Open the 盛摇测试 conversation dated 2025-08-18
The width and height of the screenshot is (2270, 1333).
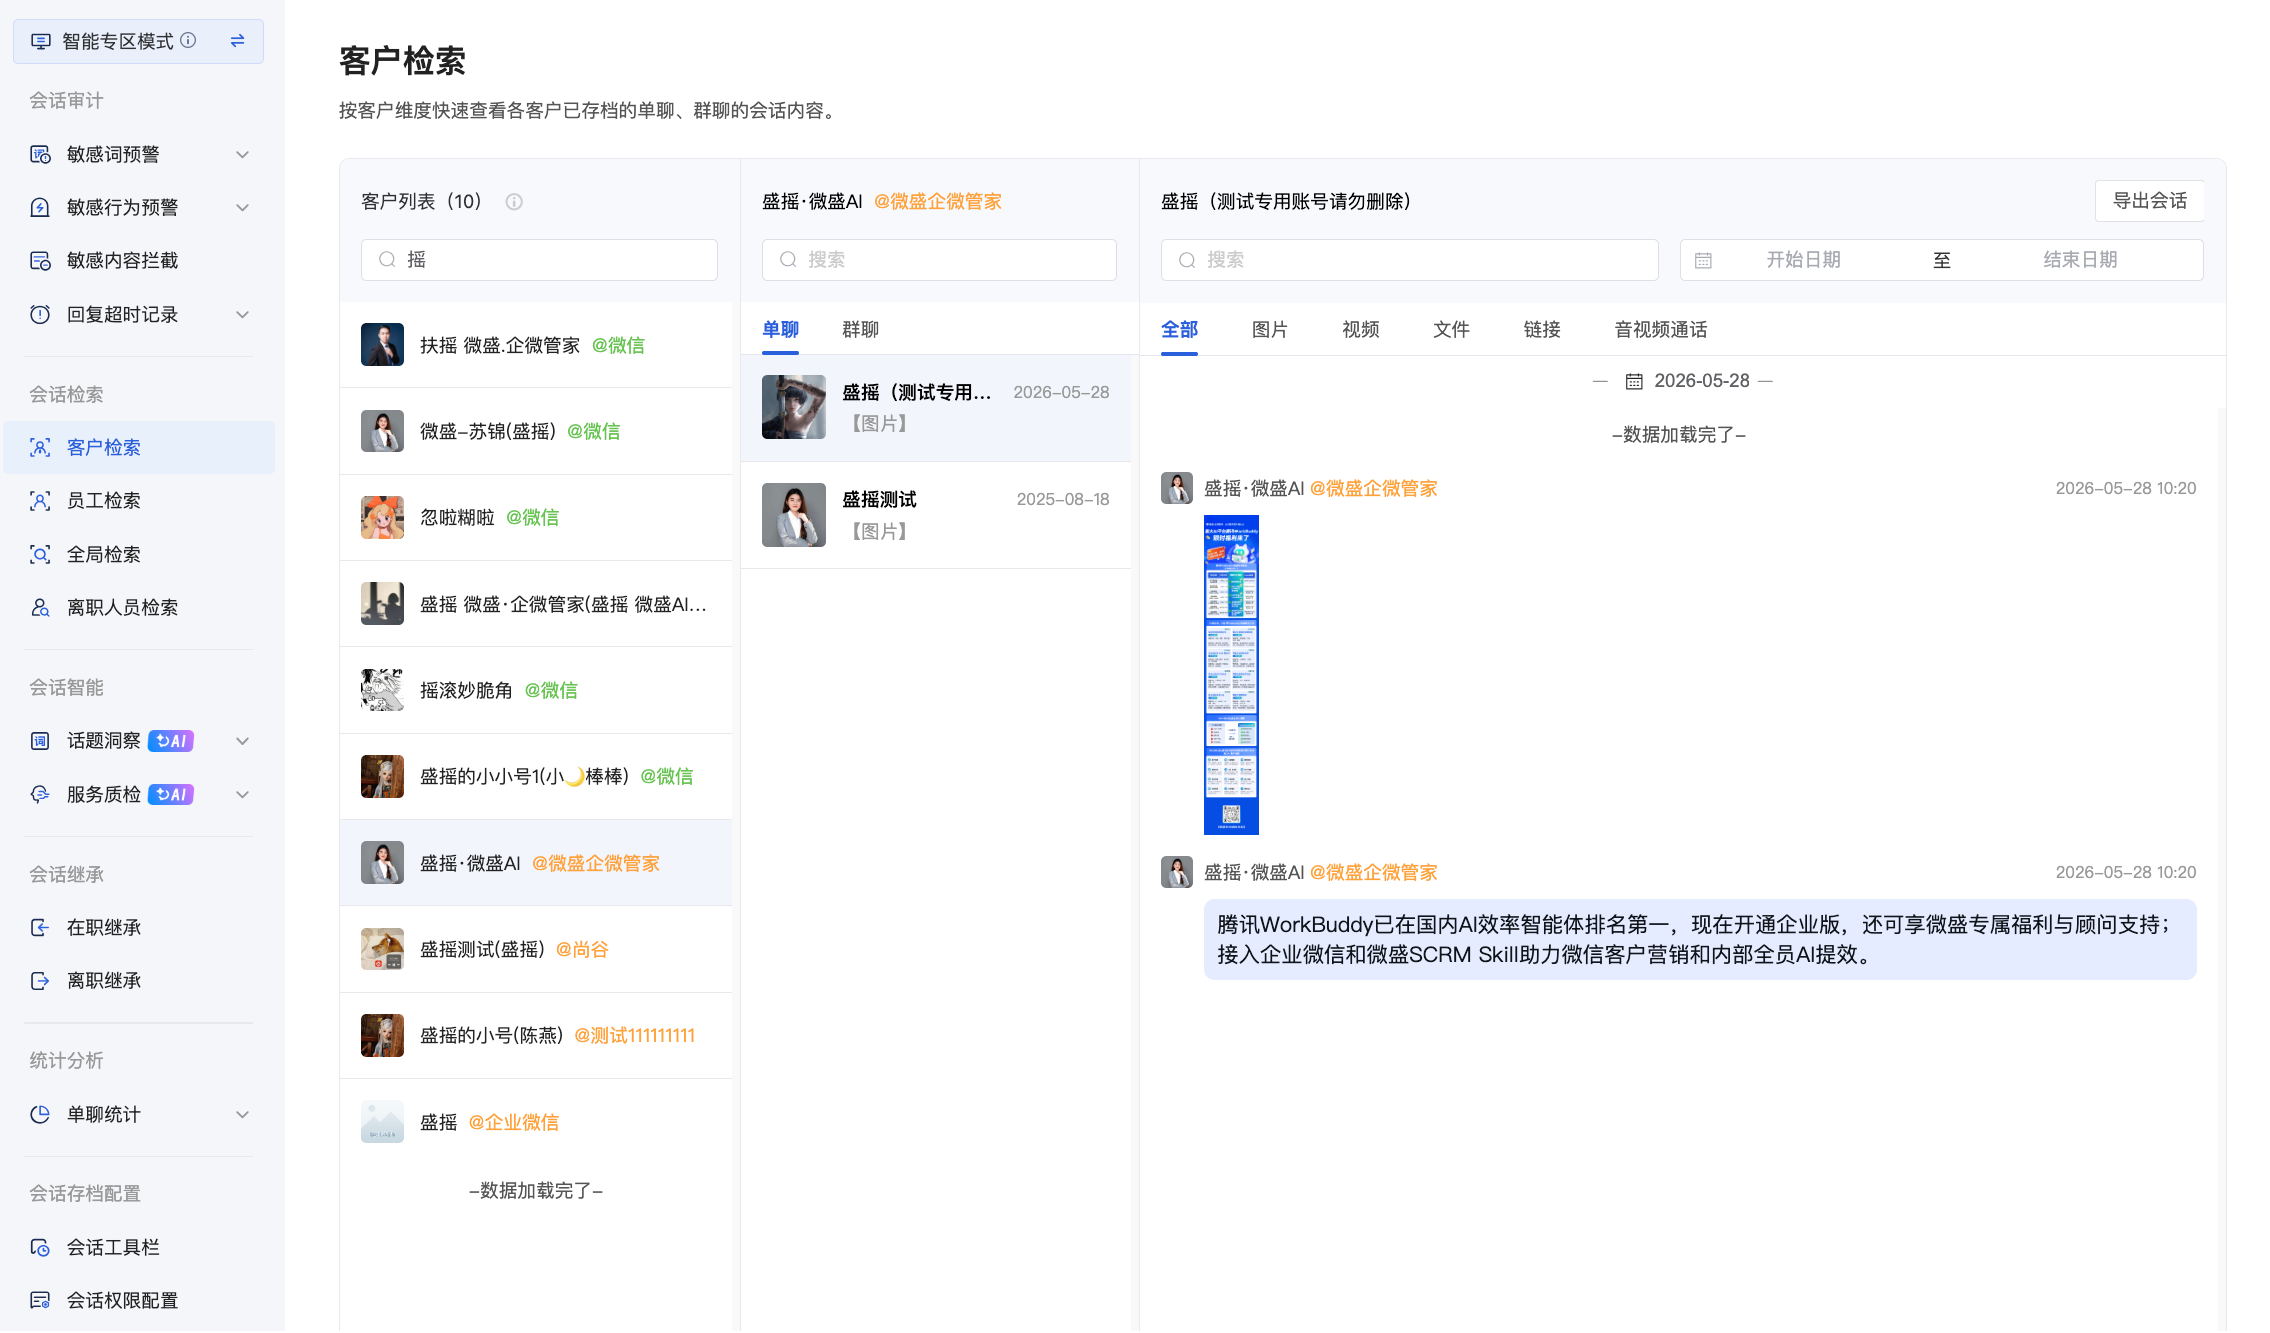pos(936,515)
